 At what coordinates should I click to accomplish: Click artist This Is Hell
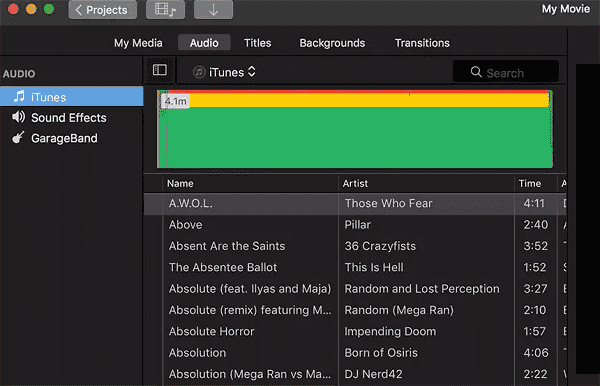[x=374, y=267]
